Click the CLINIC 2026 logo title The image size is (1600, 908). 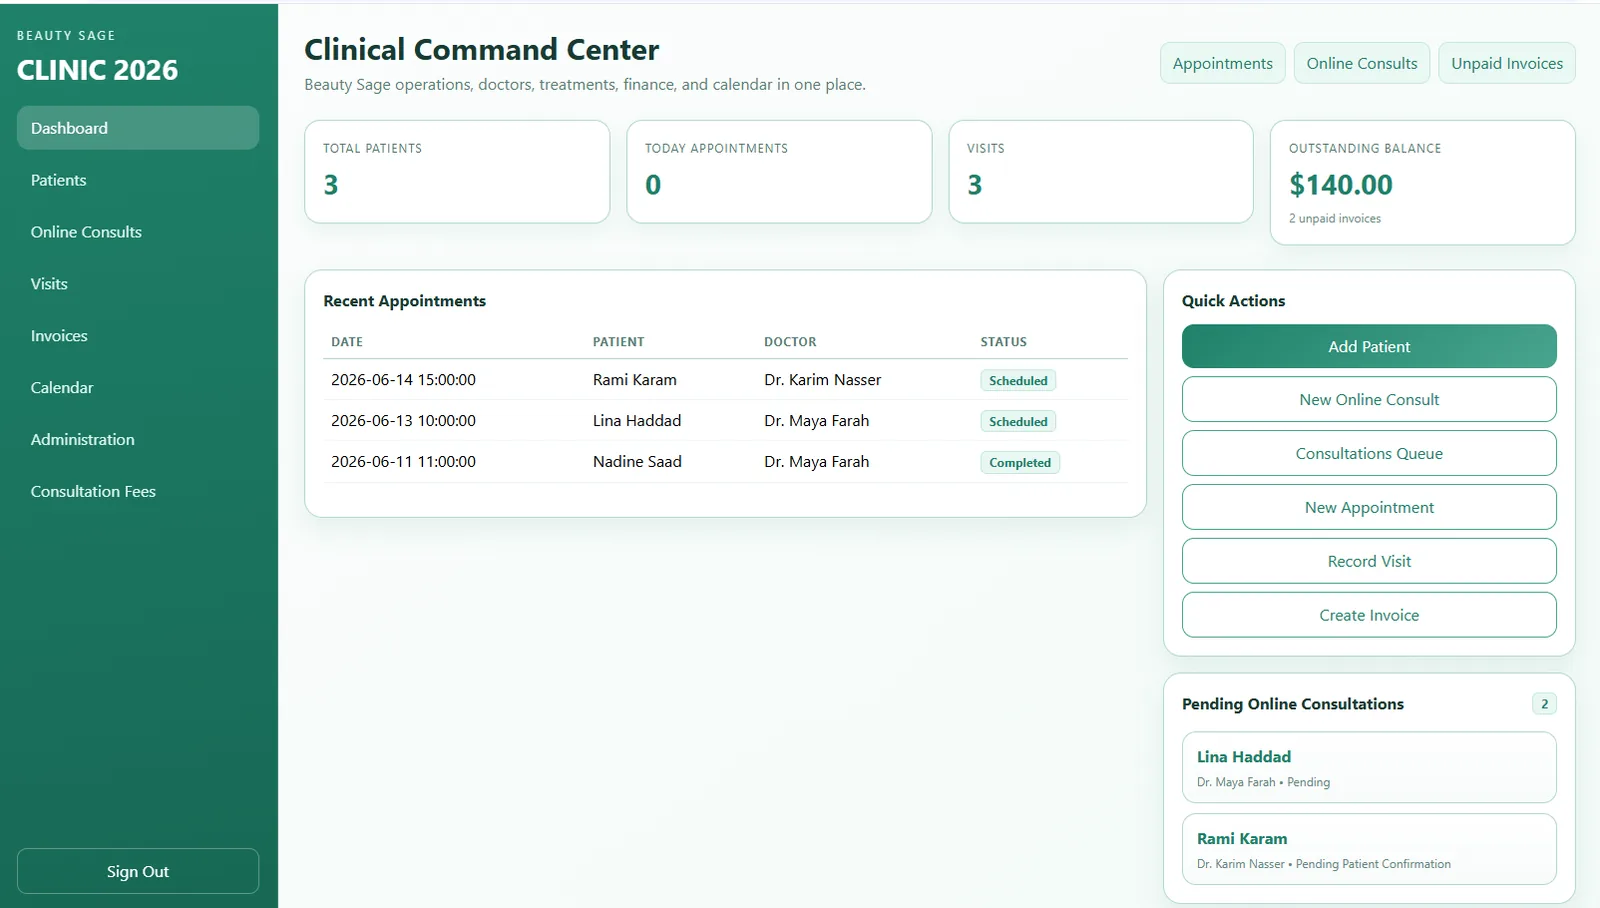[97, 70]
